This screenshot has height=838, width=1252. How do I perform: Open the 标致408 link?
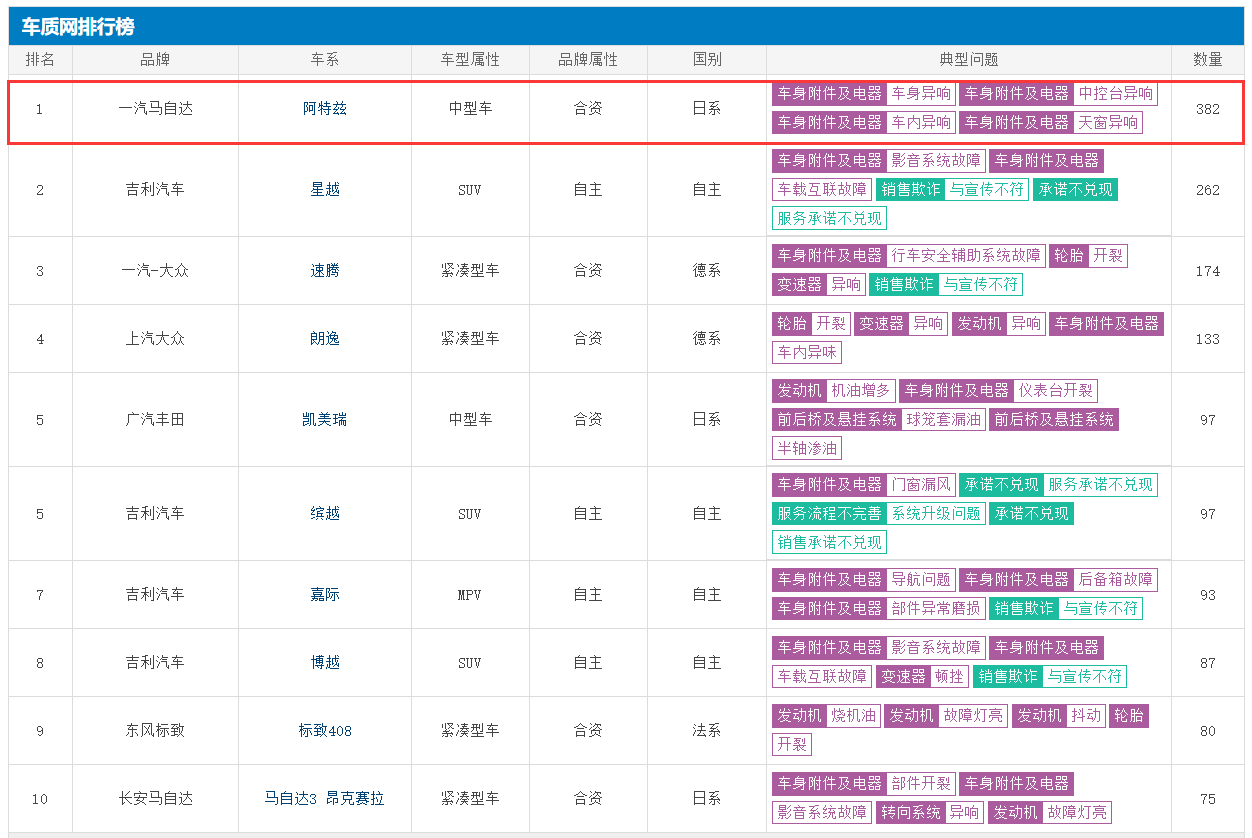coord(325,731)
